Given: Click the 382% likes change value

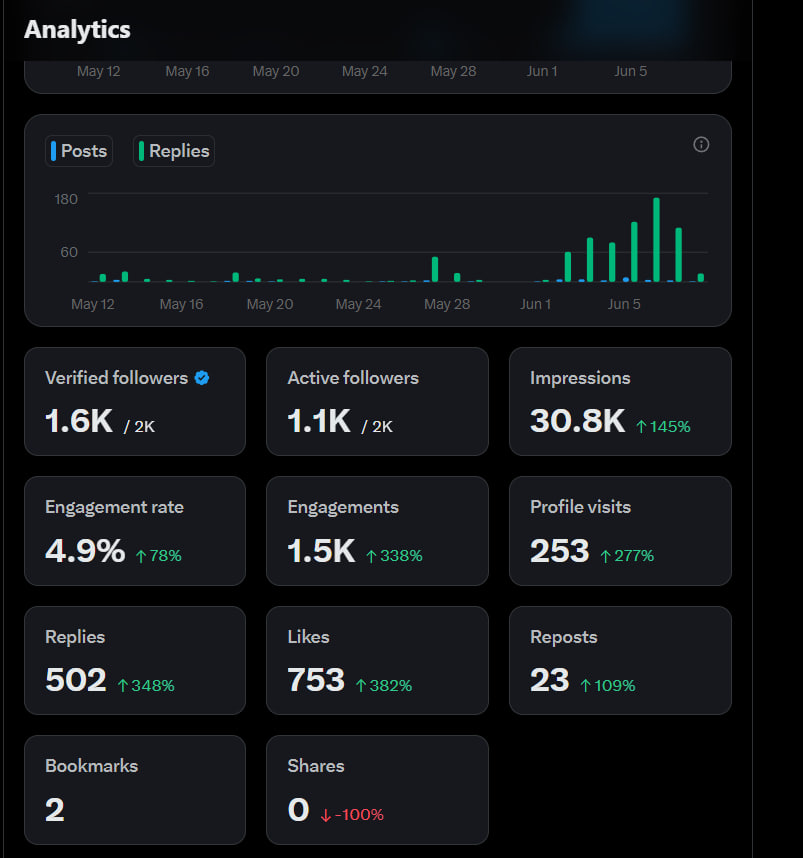Looking at the screenshot, I should tap(384, 685).
